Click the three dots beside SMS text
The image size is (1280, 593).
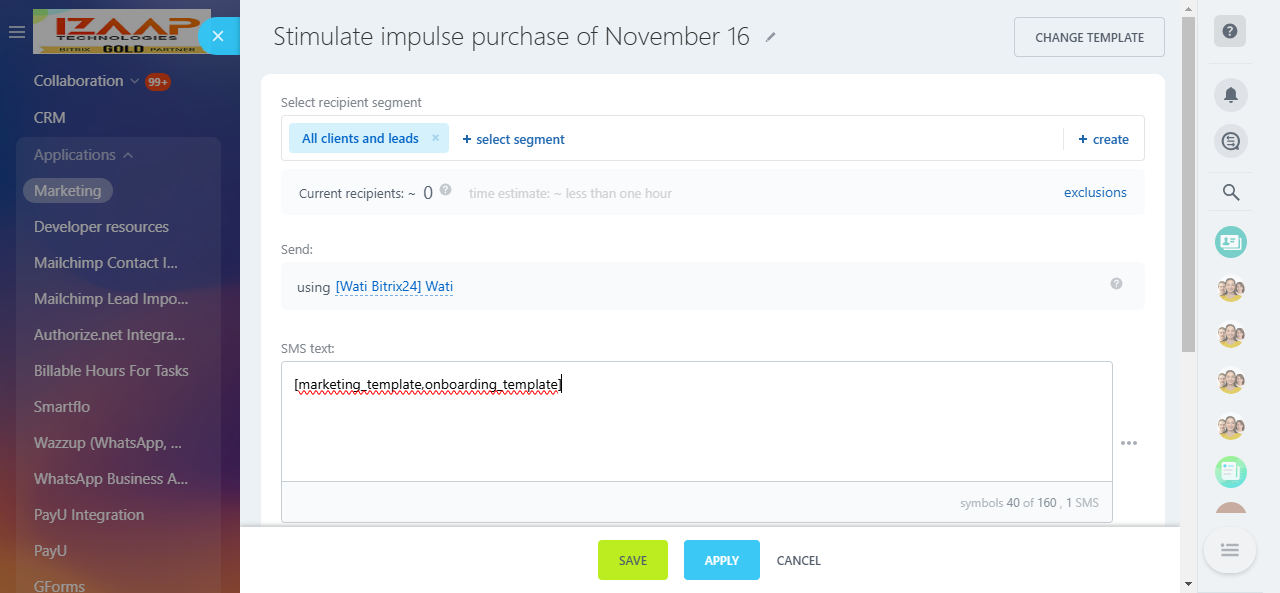pos(1129,443)
